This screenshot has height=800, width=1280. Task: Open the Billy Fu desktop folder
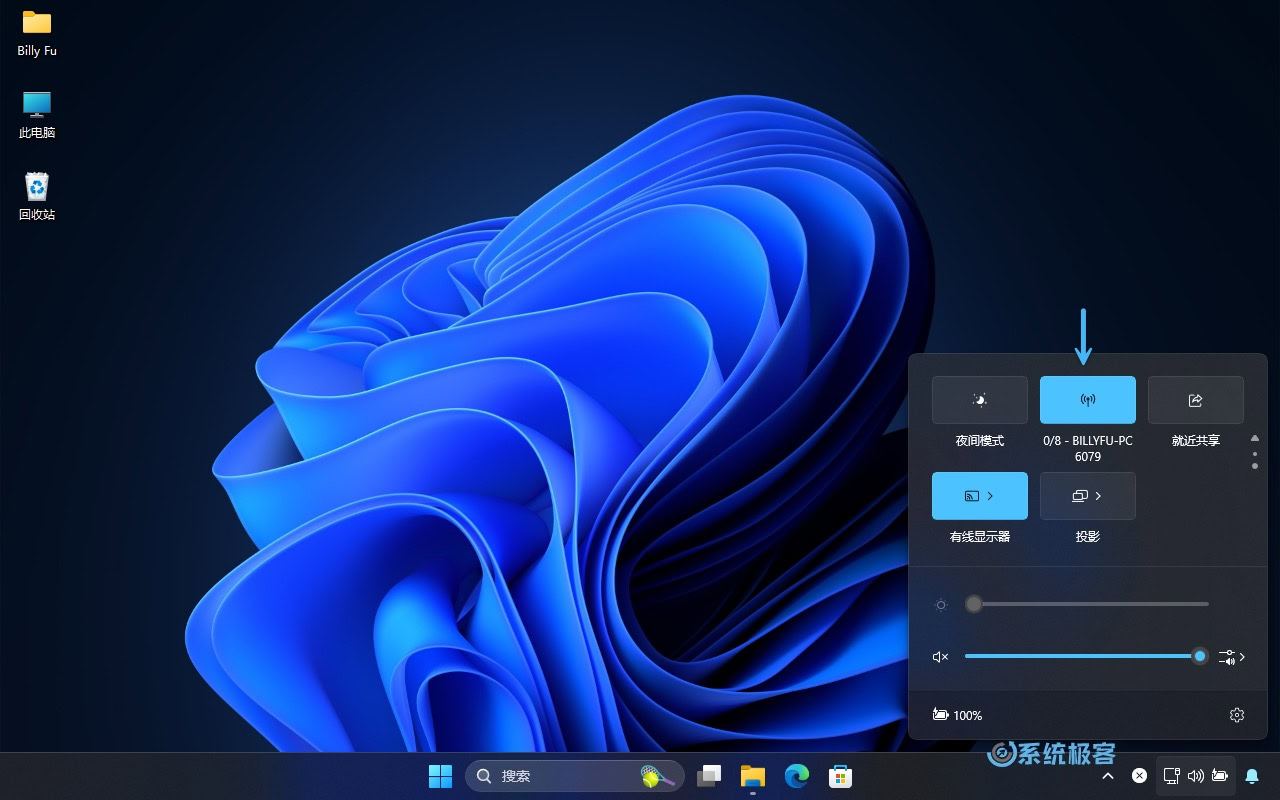(37, 34)
